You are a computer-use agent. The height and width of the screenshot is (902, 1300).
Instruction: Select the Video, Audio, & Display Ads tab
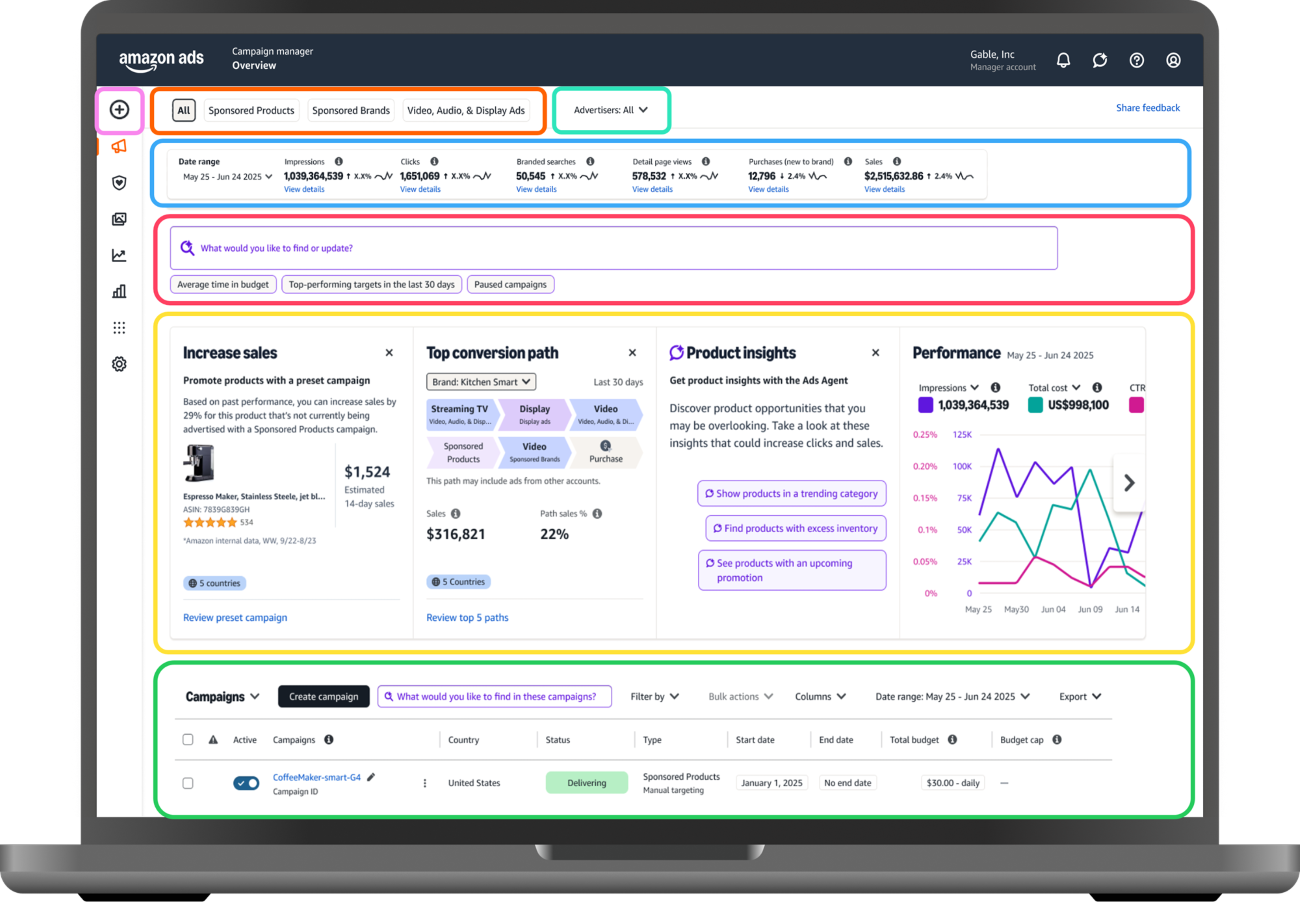pos(466,111)
